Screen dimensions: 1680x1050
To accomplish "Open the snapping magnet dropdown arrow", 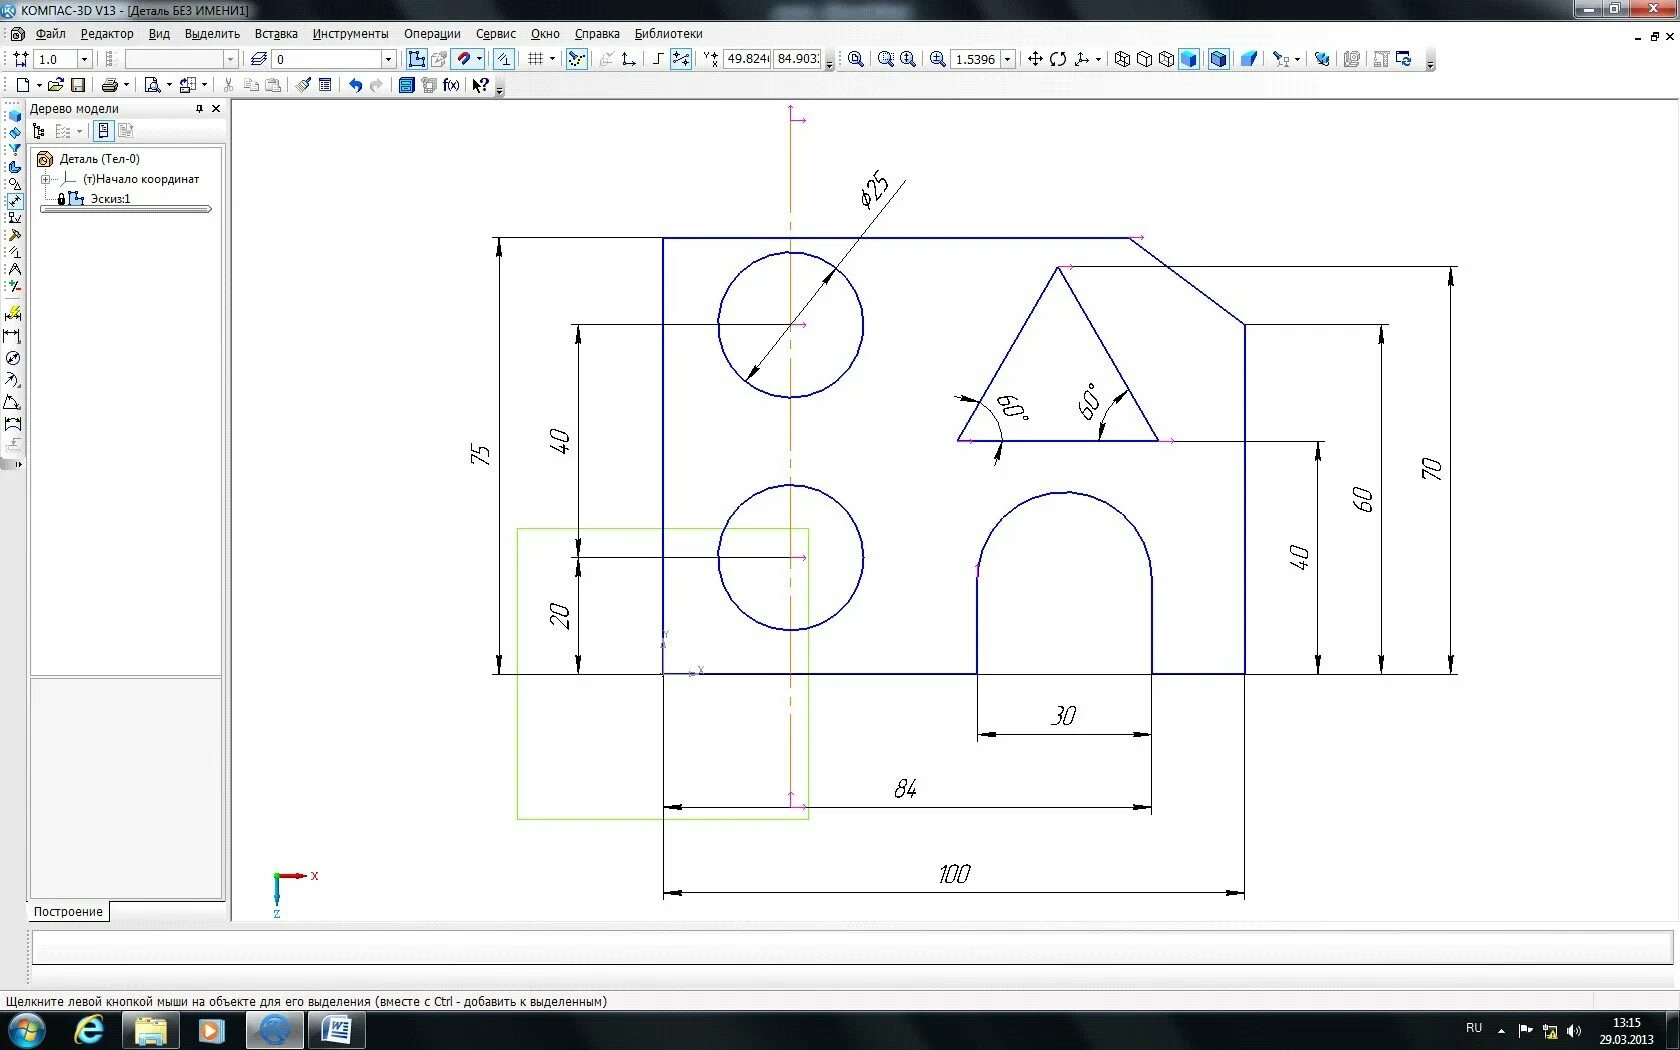I will pyautogui.click(x=479, y=59).
